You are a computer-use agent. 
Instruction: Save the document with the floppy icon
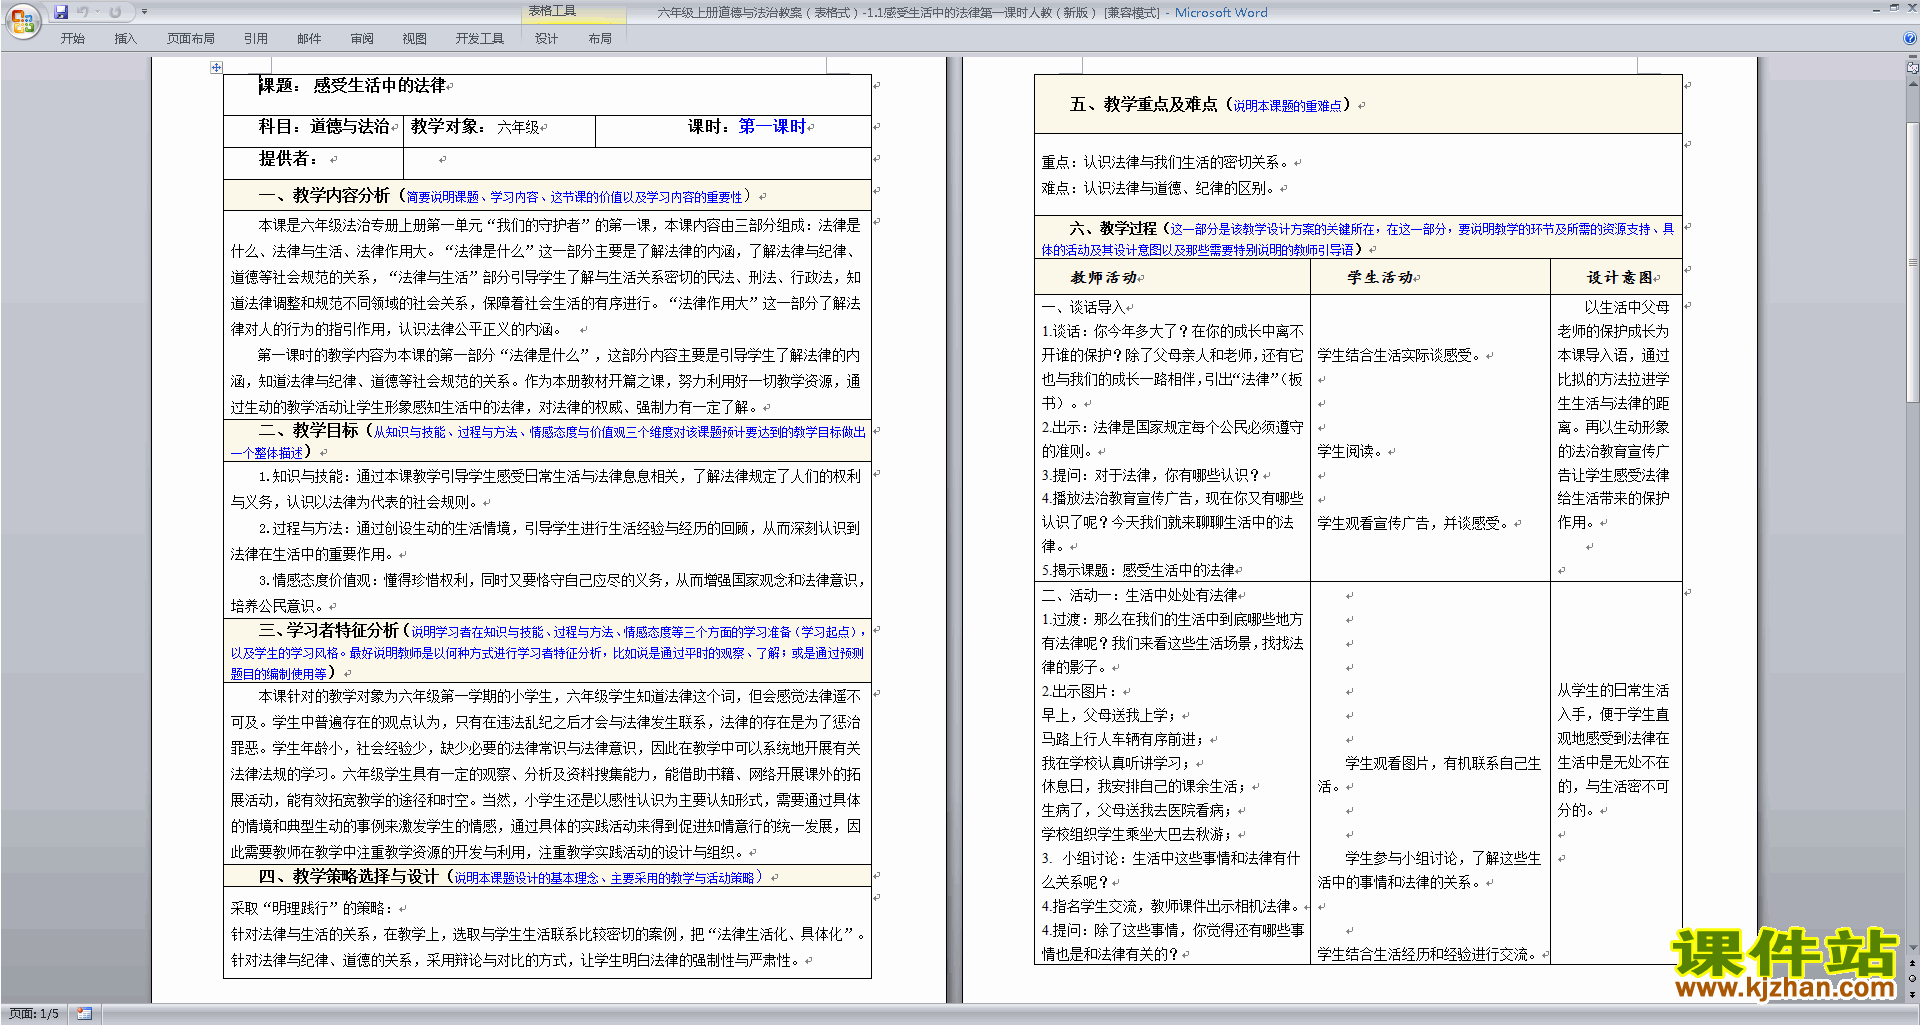click(x=61, y=12)
